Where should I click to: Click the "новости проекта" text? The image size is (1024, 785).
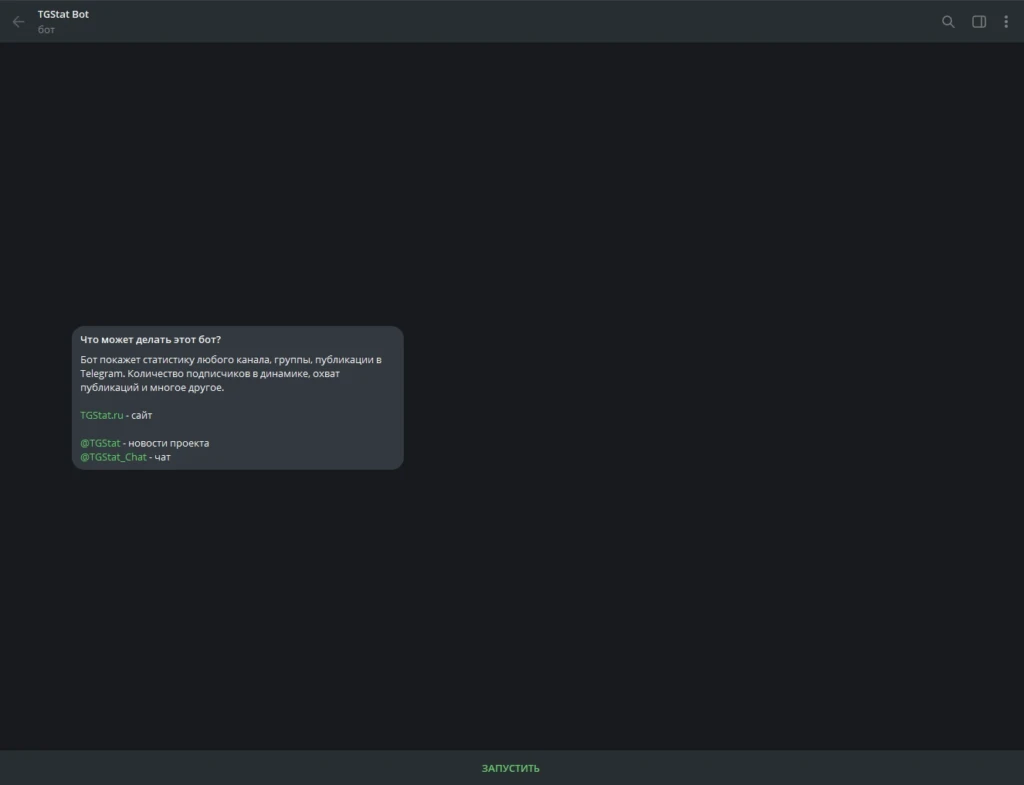pos(168,443)
